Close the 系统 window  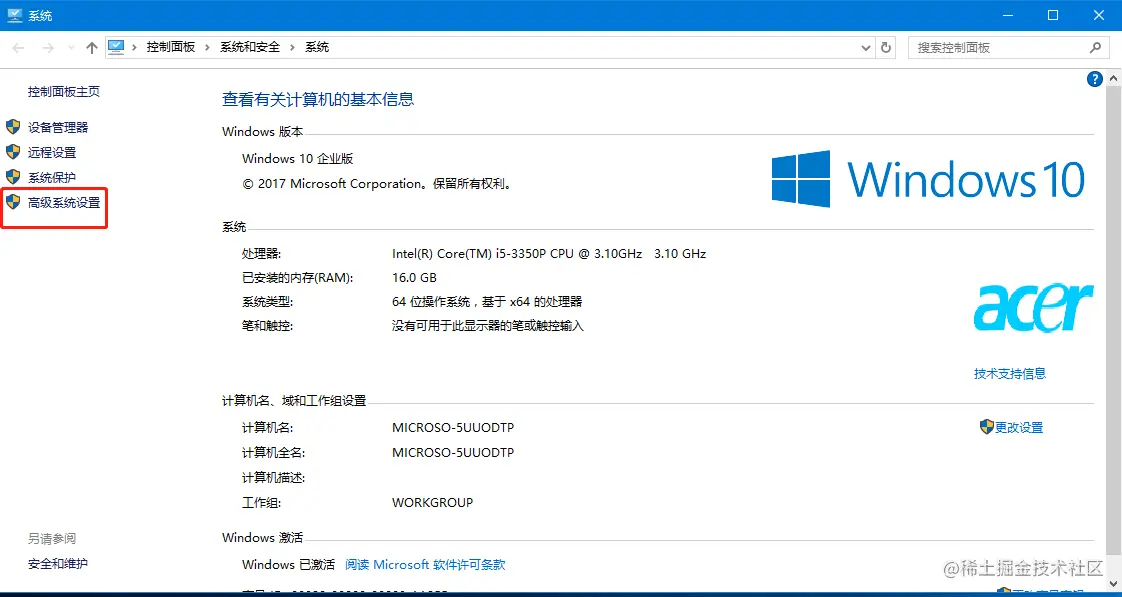pyautogui.click(x=1098, y=15)
